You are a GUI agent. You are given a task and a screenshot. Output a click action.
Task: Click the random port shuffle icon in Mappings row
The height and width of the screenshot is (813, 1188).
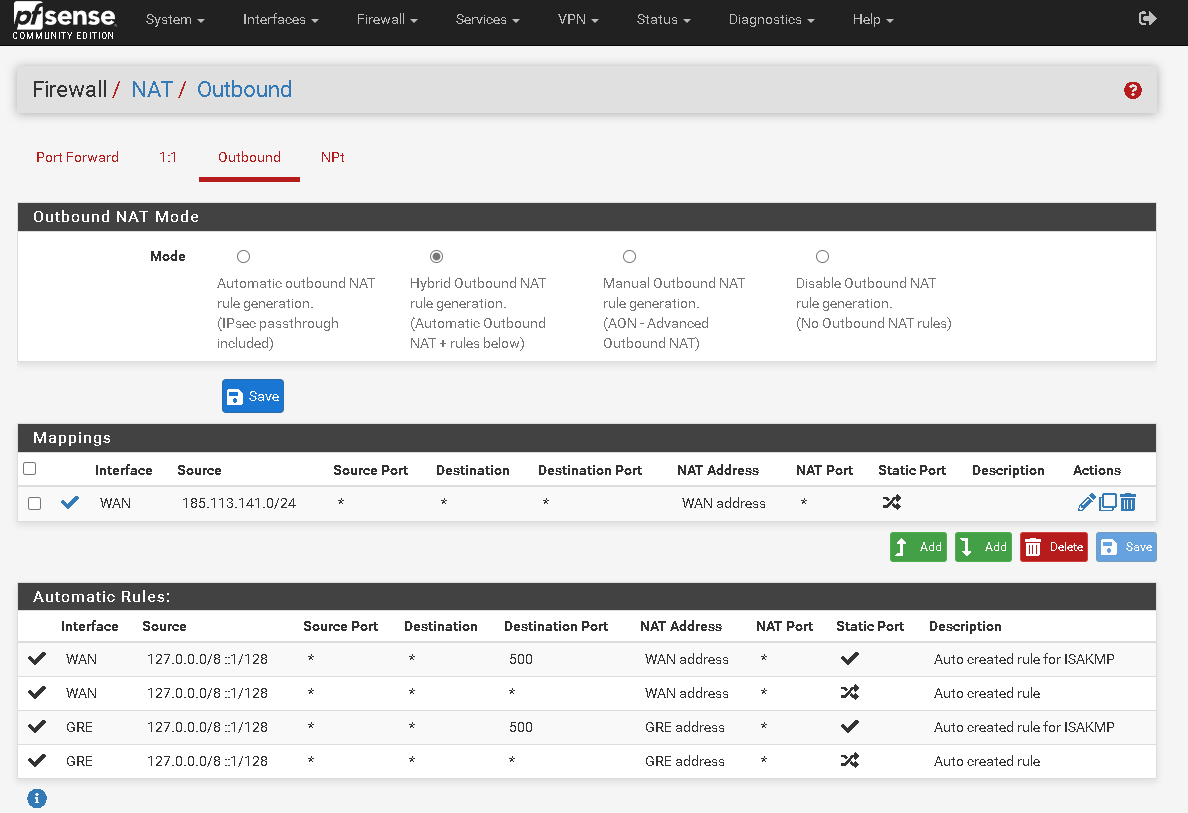tap(892, 502)
